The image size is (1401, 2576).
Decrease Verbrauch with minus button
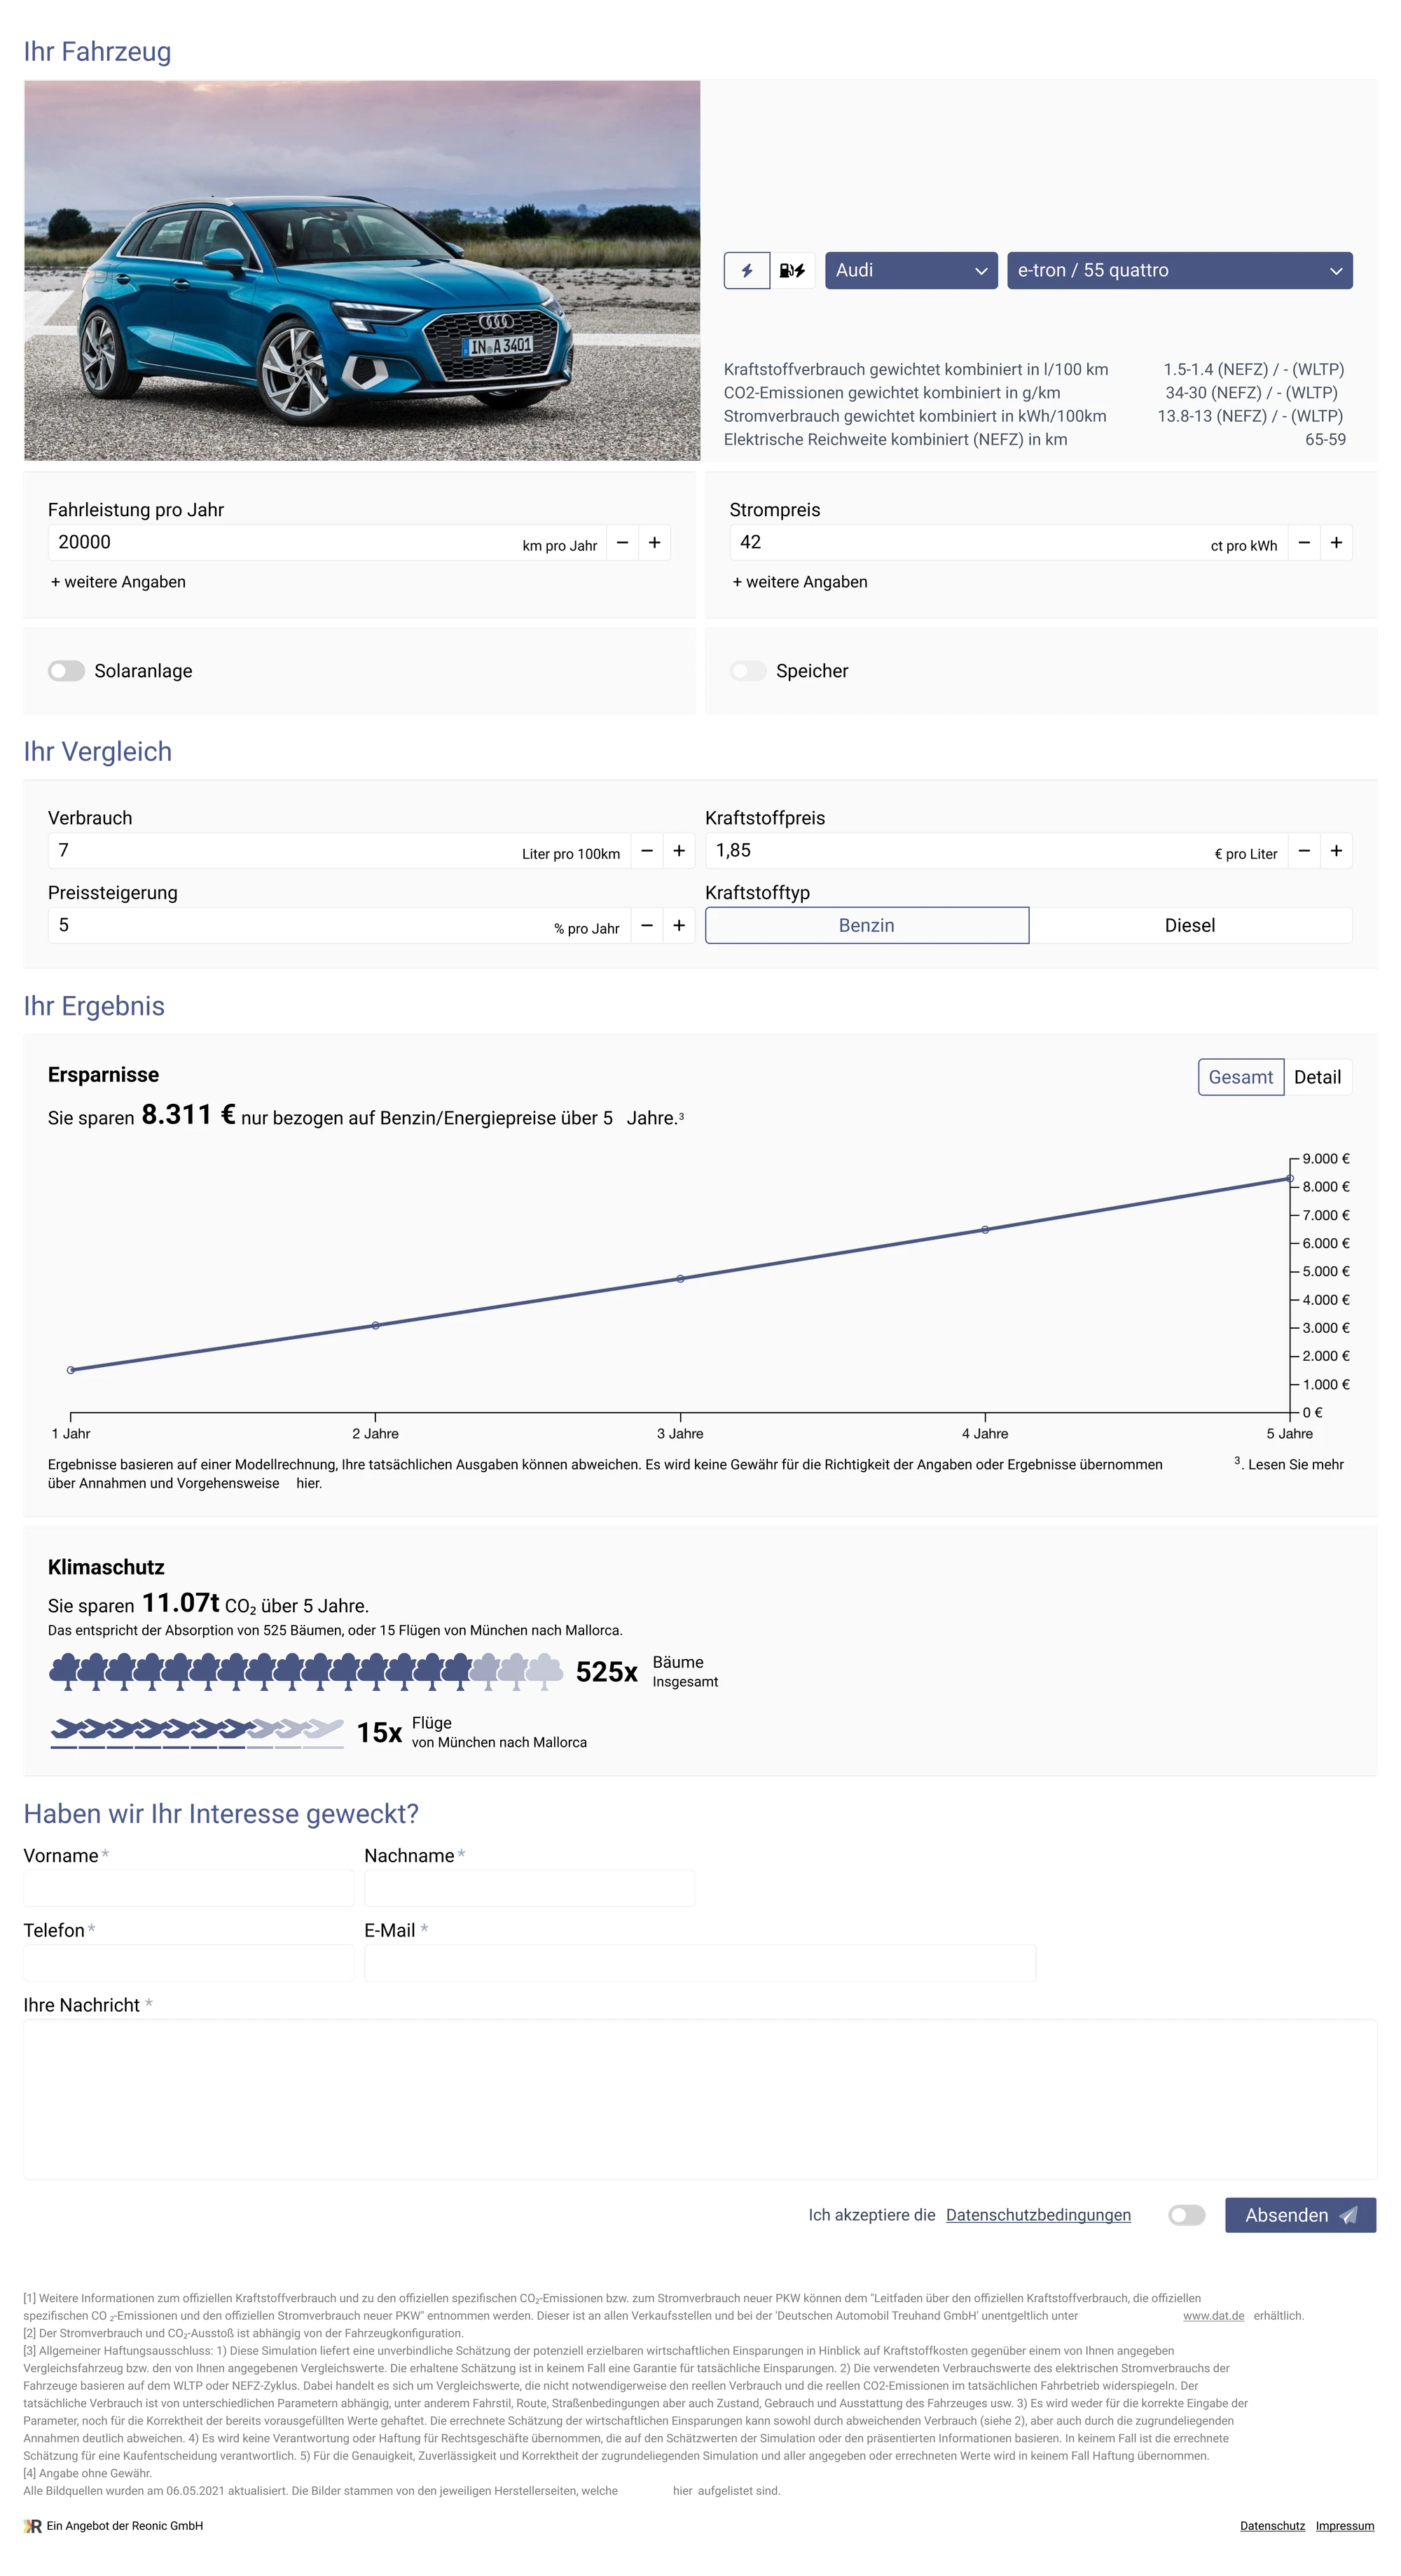coord(647,850)
